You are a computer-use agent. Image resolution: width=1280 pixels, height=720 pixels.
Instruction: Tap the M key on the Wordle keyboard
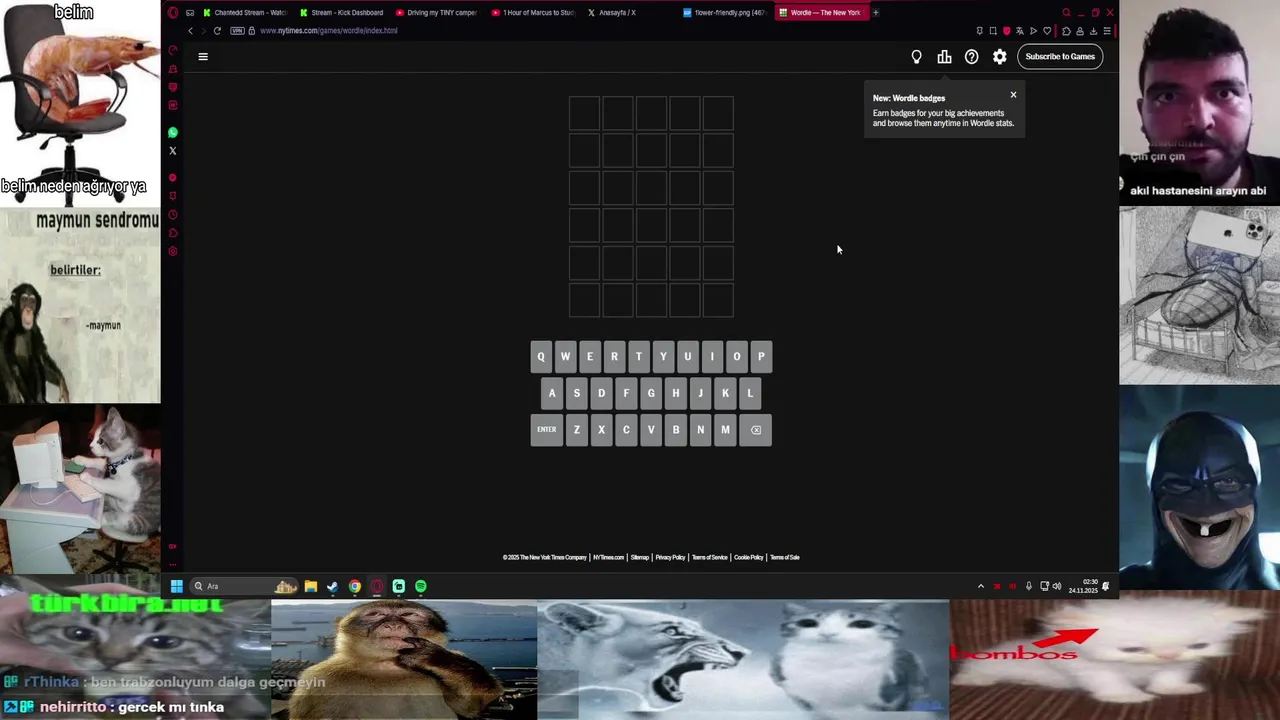click(725, 430)
